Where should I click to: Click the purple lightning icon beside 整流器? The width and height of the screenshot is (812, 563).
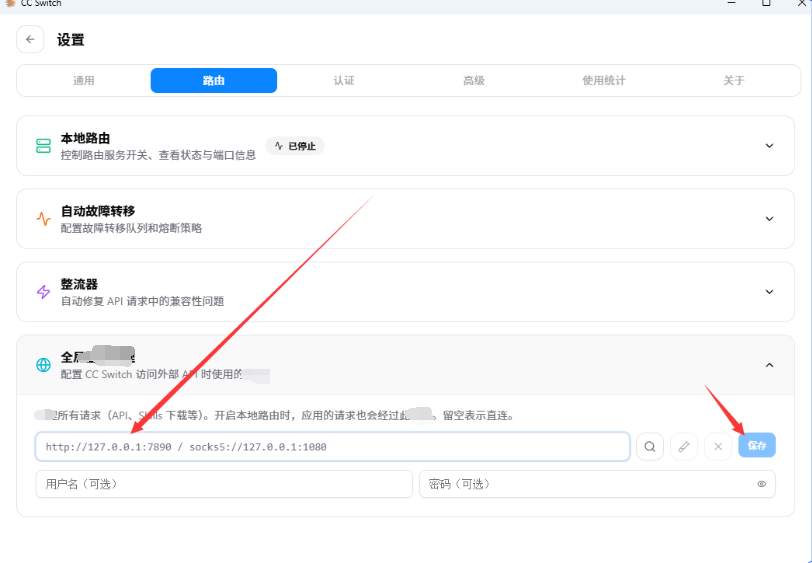coord(44,292)
